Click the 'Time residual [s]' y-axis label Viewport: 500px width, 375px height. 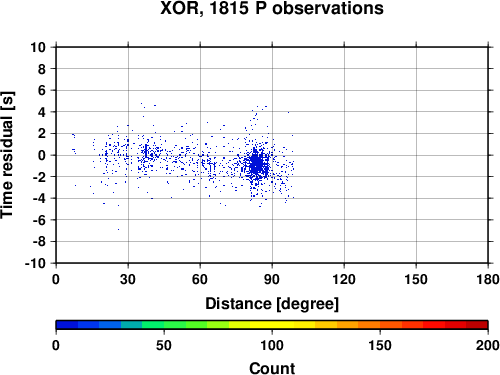pyautogui.click(x=7, y=155)
